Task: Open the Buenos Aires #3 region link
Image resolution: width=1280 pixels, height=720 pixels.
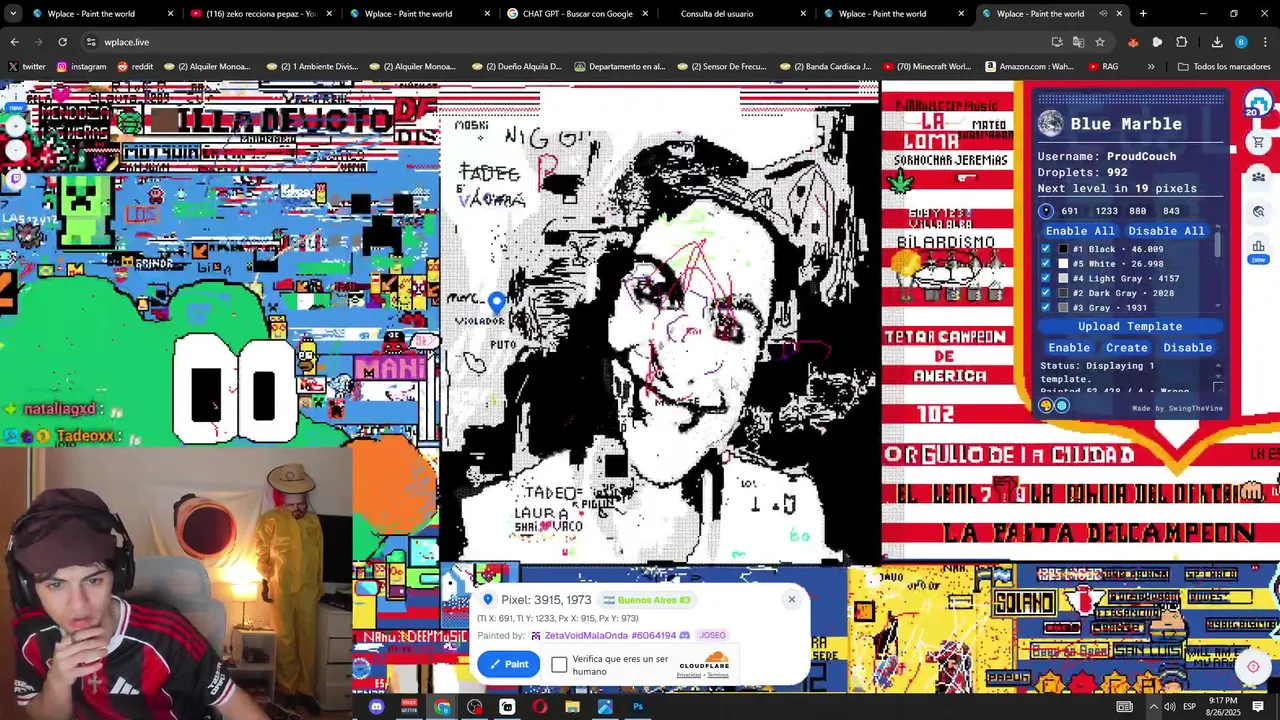Action: coord(647,600)
